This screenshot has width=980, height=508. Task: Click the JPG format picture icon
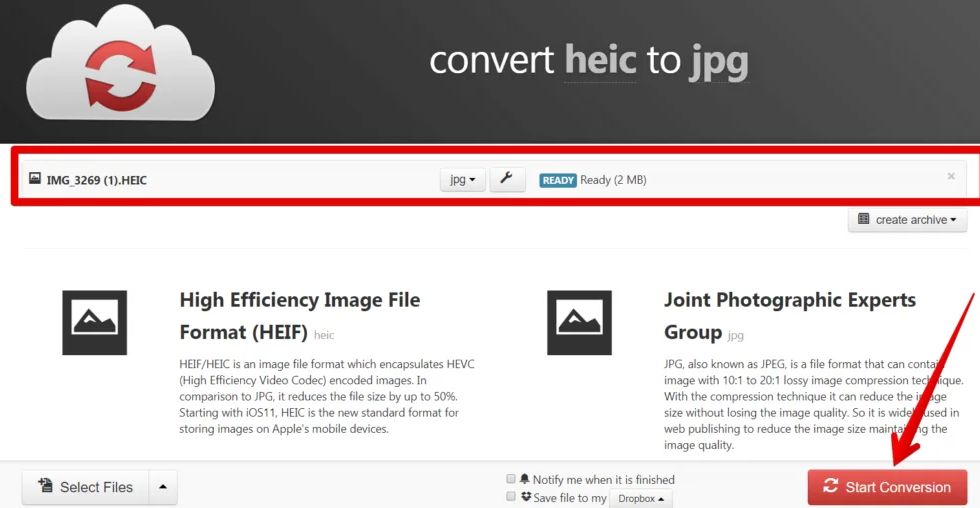pyautogui.click(x=579, y=323)
